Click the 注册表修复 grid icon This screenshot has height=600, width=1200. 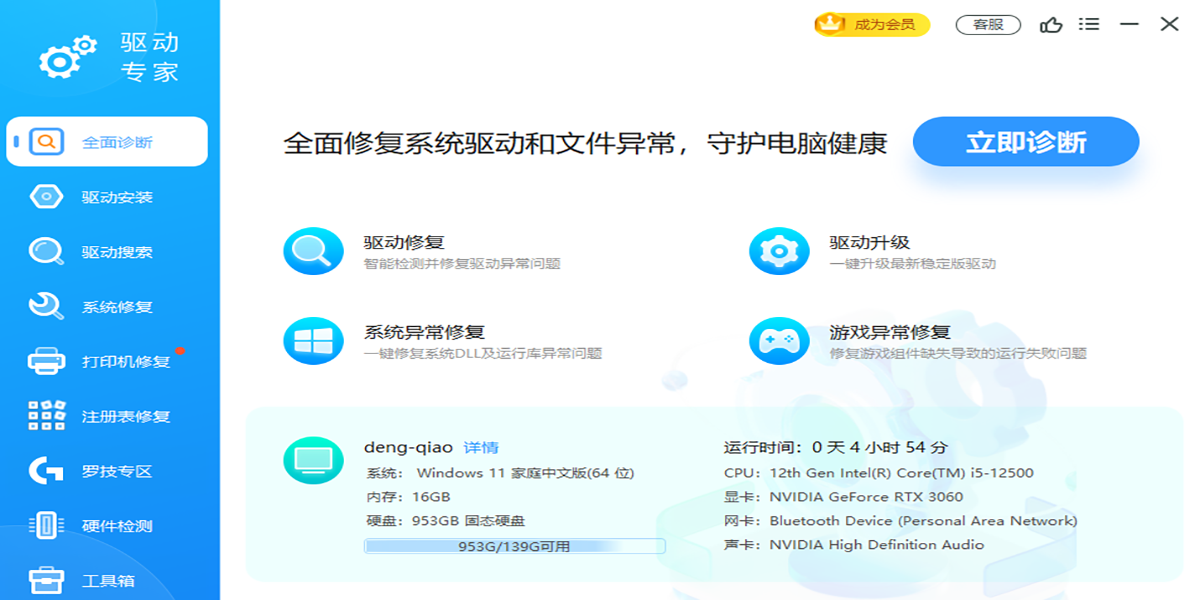(x=46, y=416)
